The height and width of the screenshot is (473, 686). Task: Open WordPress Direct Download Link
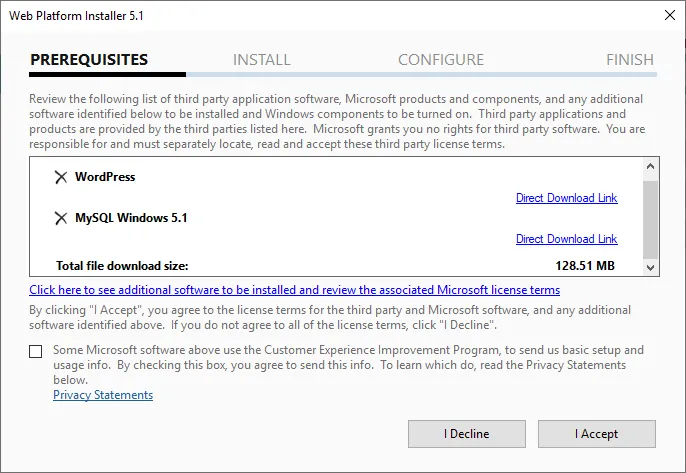click(x=566, y=198)
